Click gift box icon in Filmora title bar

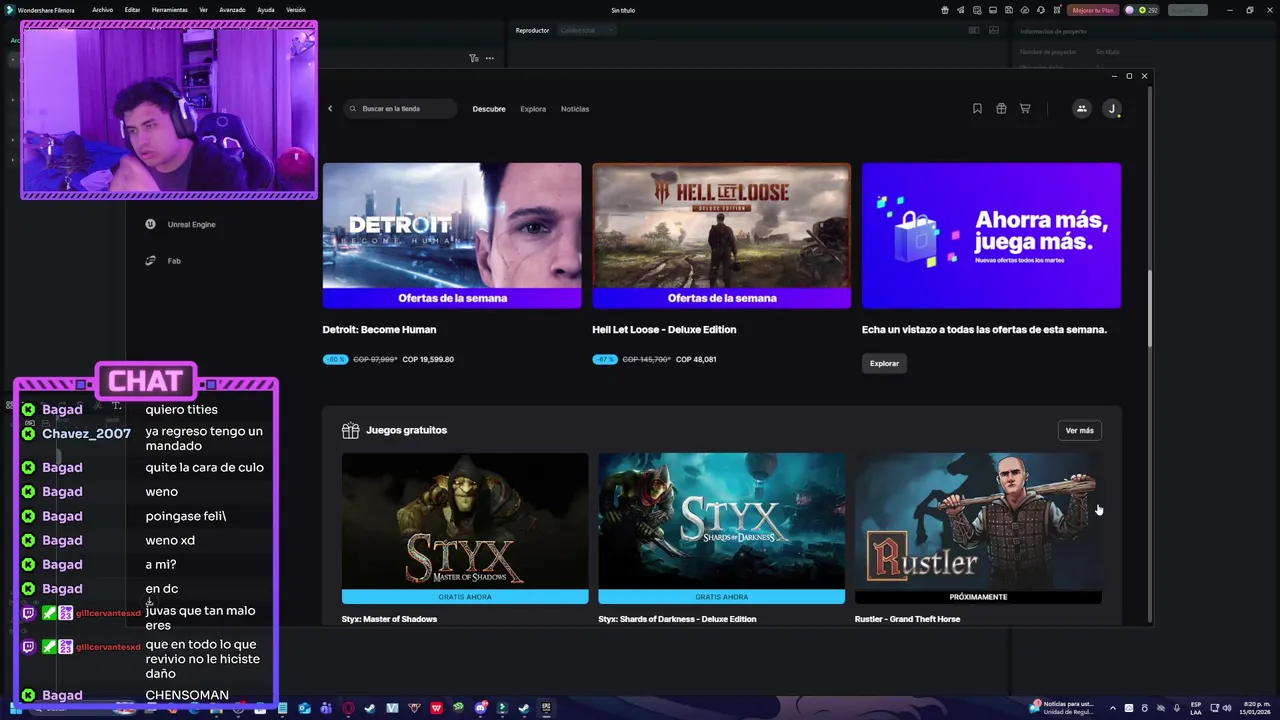pyautogui.click(x=945, y=10)
